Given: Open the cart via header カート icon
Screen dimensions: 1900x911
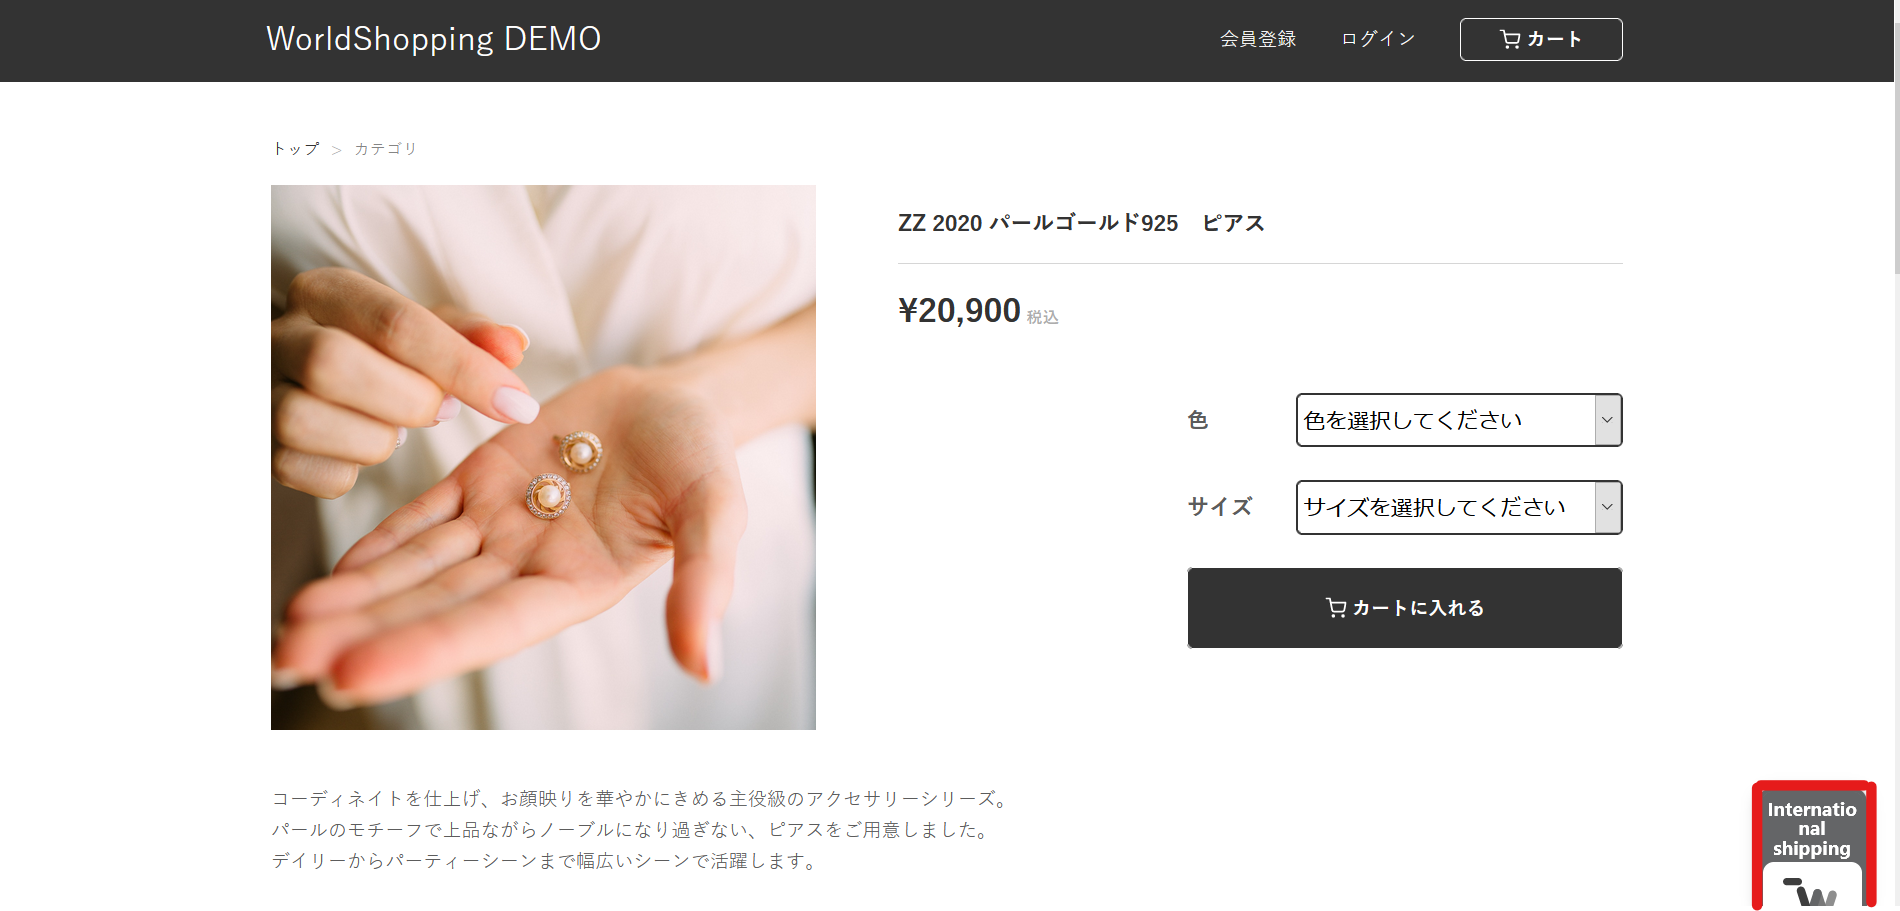Looking at the screenshot, I should [x=1540, y=39].
